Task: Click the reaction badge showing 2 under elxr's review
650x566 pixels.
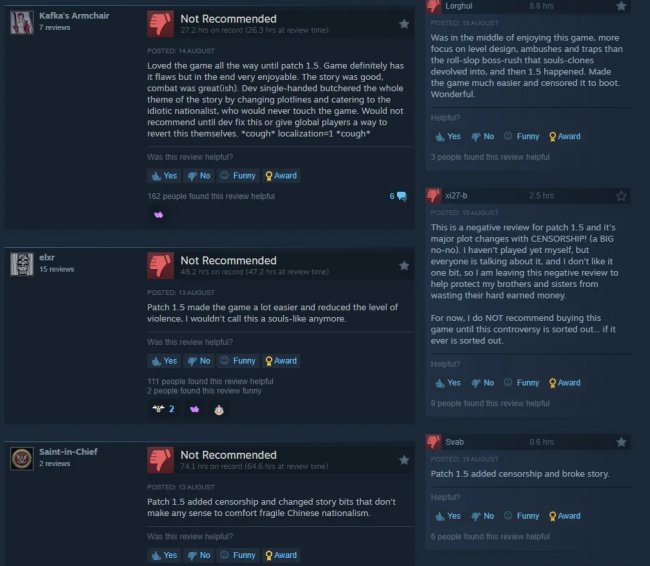Action: tap(163, 409)
